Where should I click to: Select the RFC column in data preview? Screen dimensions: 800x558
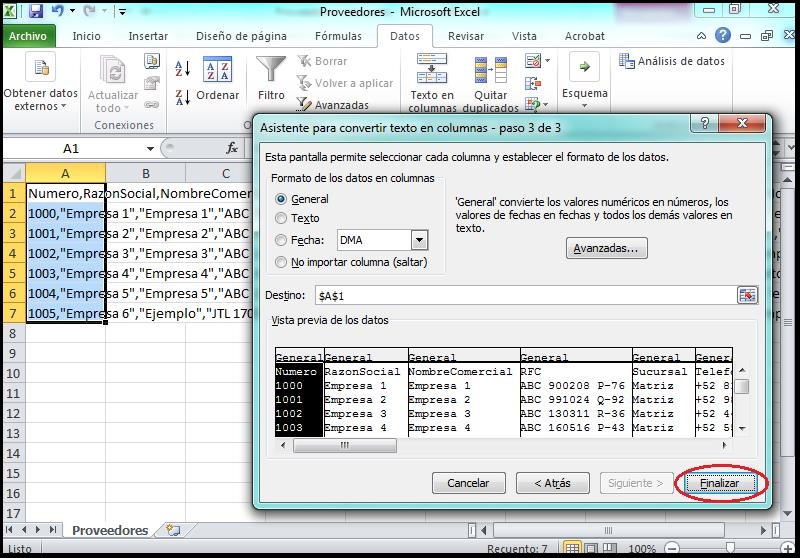(x=576, y=393)
